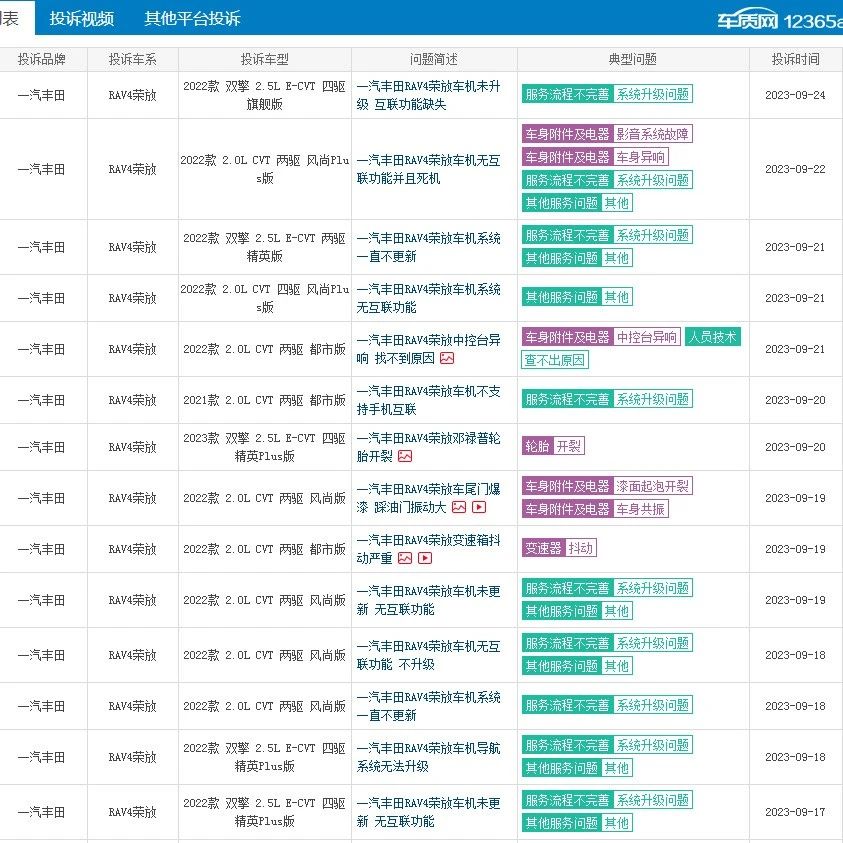This screenshot has height=843, width=843.
Task: Open complaint 车机未升级 互联功能缺失
Action: click(x=428, y=95)
